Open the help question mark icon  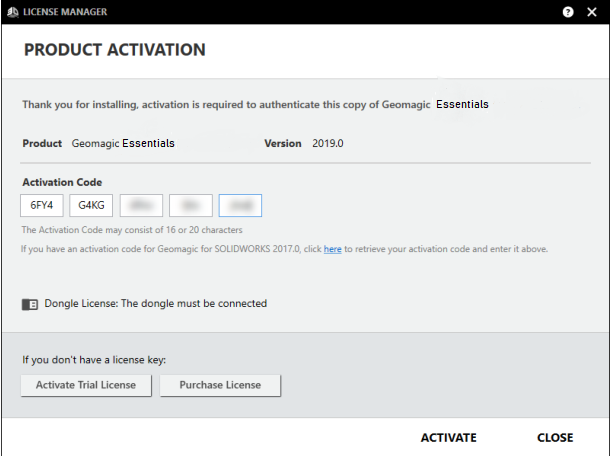click(x=568, y=12)
